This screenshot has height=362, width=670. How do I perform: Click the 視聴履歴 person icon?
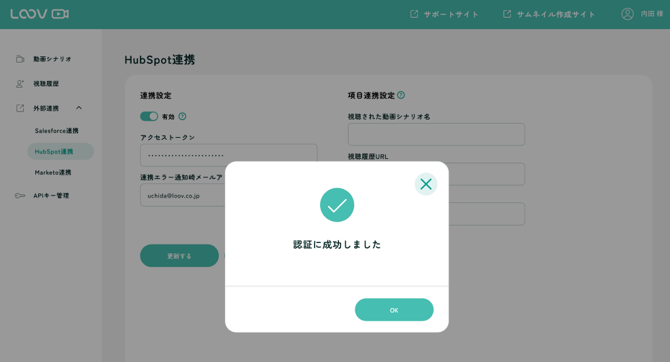click(20, 84)
